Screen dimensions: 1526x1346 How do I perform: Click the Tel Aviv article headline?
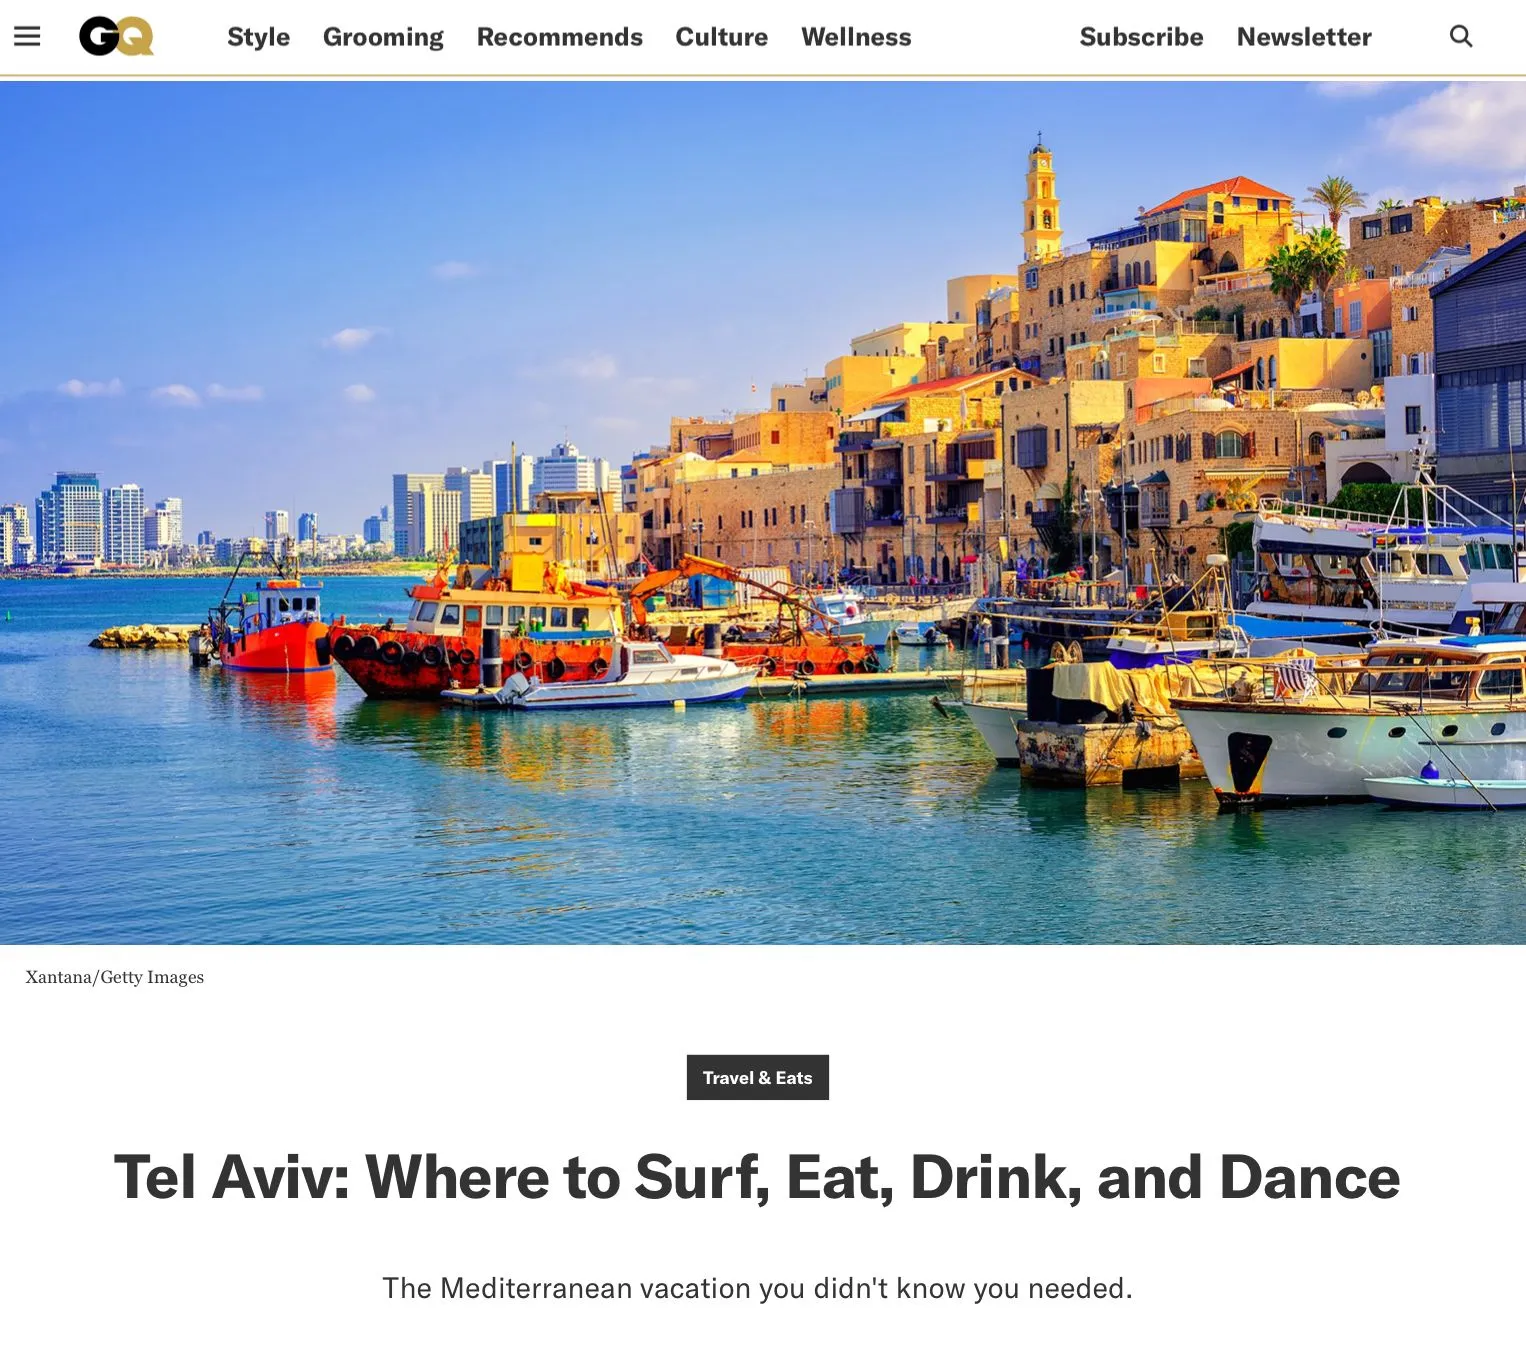[757, 1177]
